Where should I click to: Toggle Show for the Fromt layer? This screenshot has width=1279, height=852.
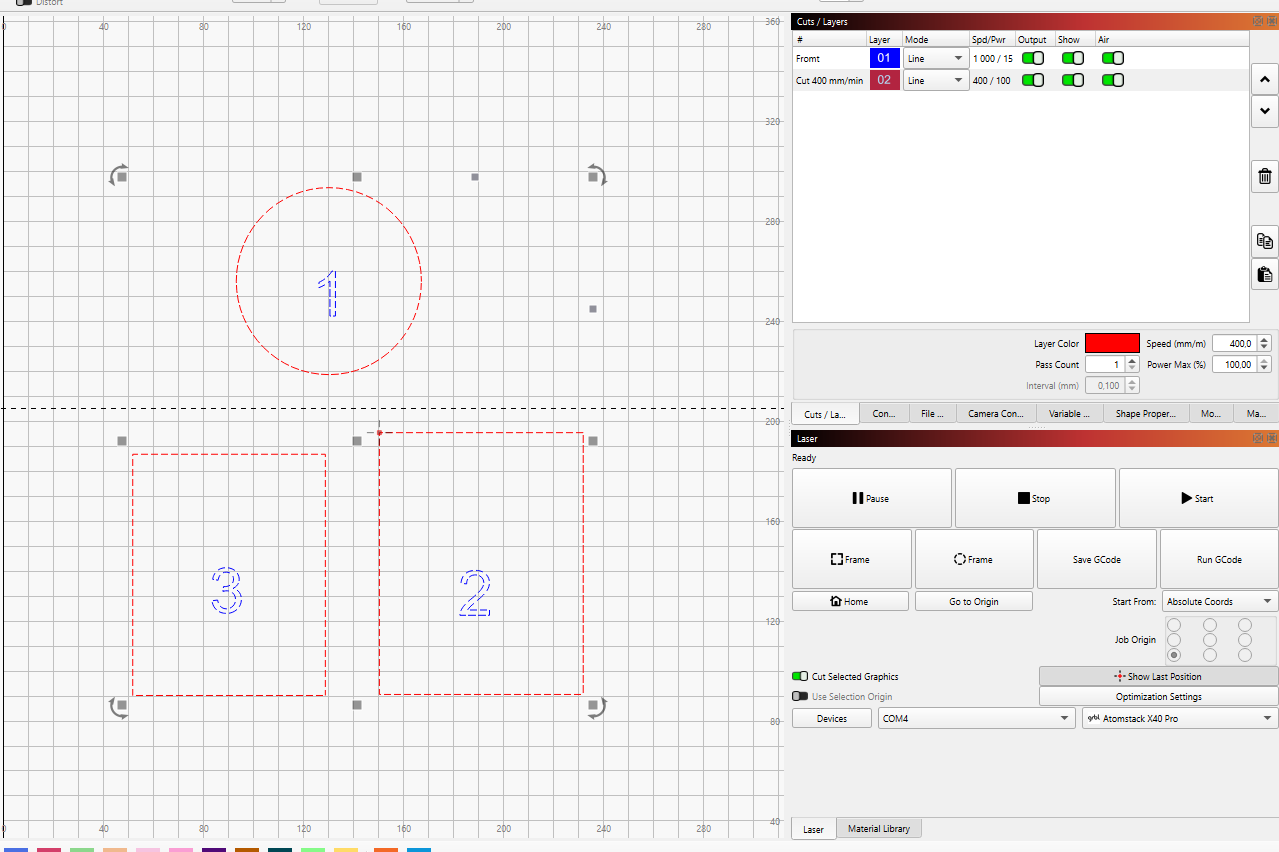point(1073,58)
